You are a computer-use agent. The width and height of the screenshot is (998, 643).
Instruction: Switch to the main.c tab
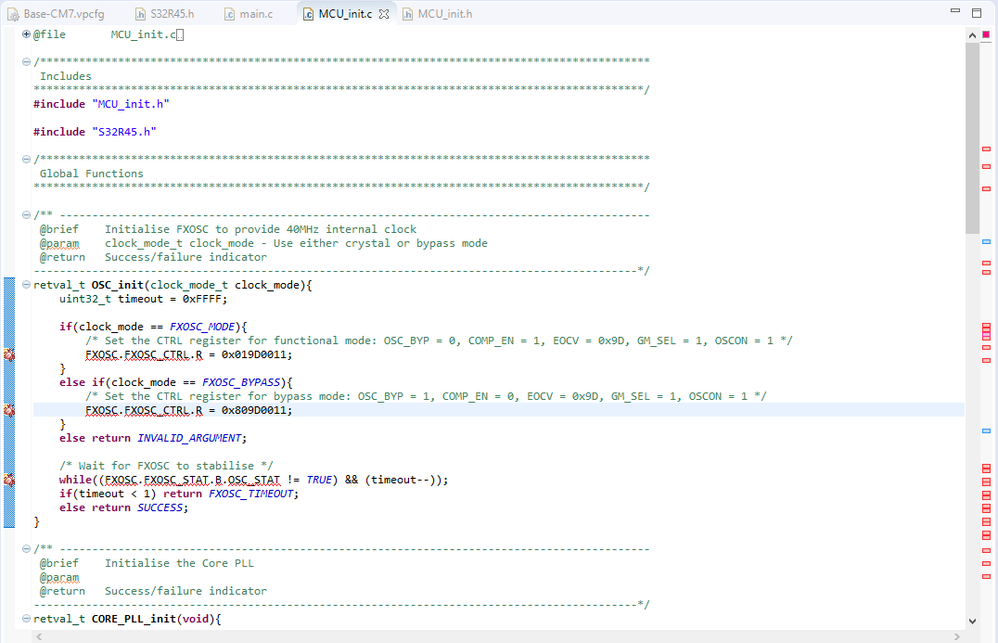[x=248, y=13]
